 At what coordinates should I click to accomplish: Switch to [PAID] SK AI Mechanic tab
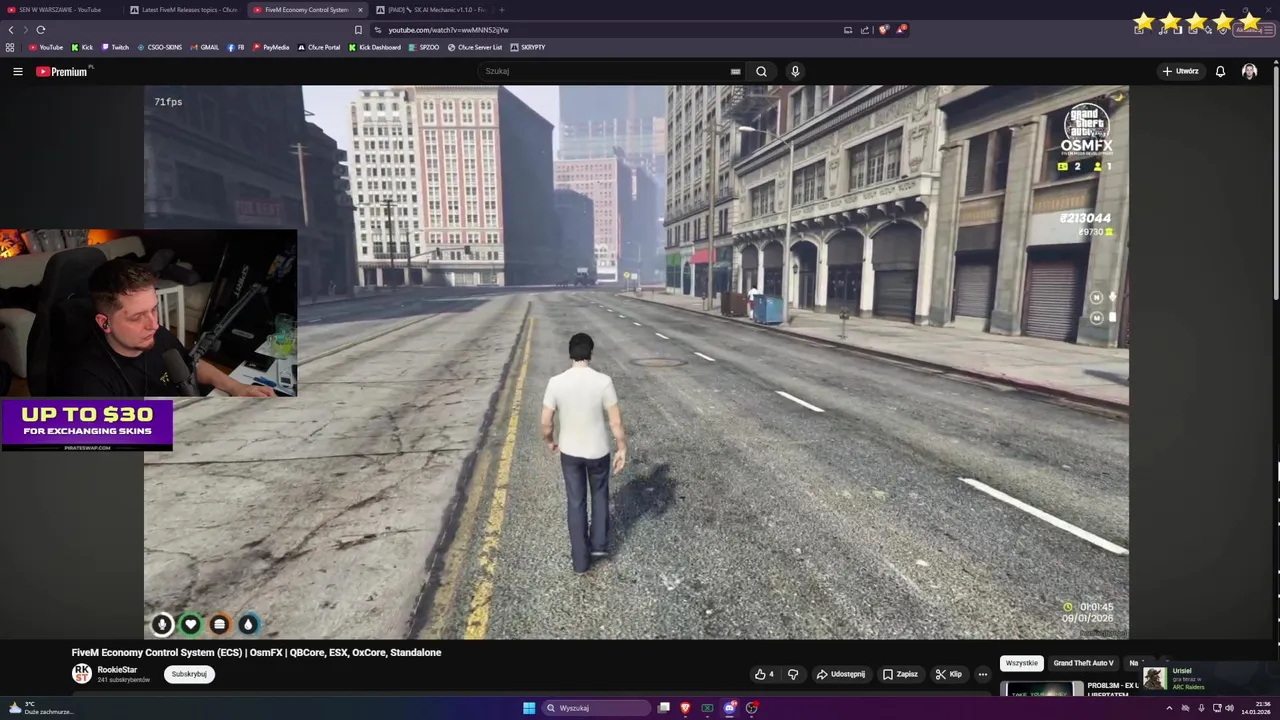click(432, 10)
